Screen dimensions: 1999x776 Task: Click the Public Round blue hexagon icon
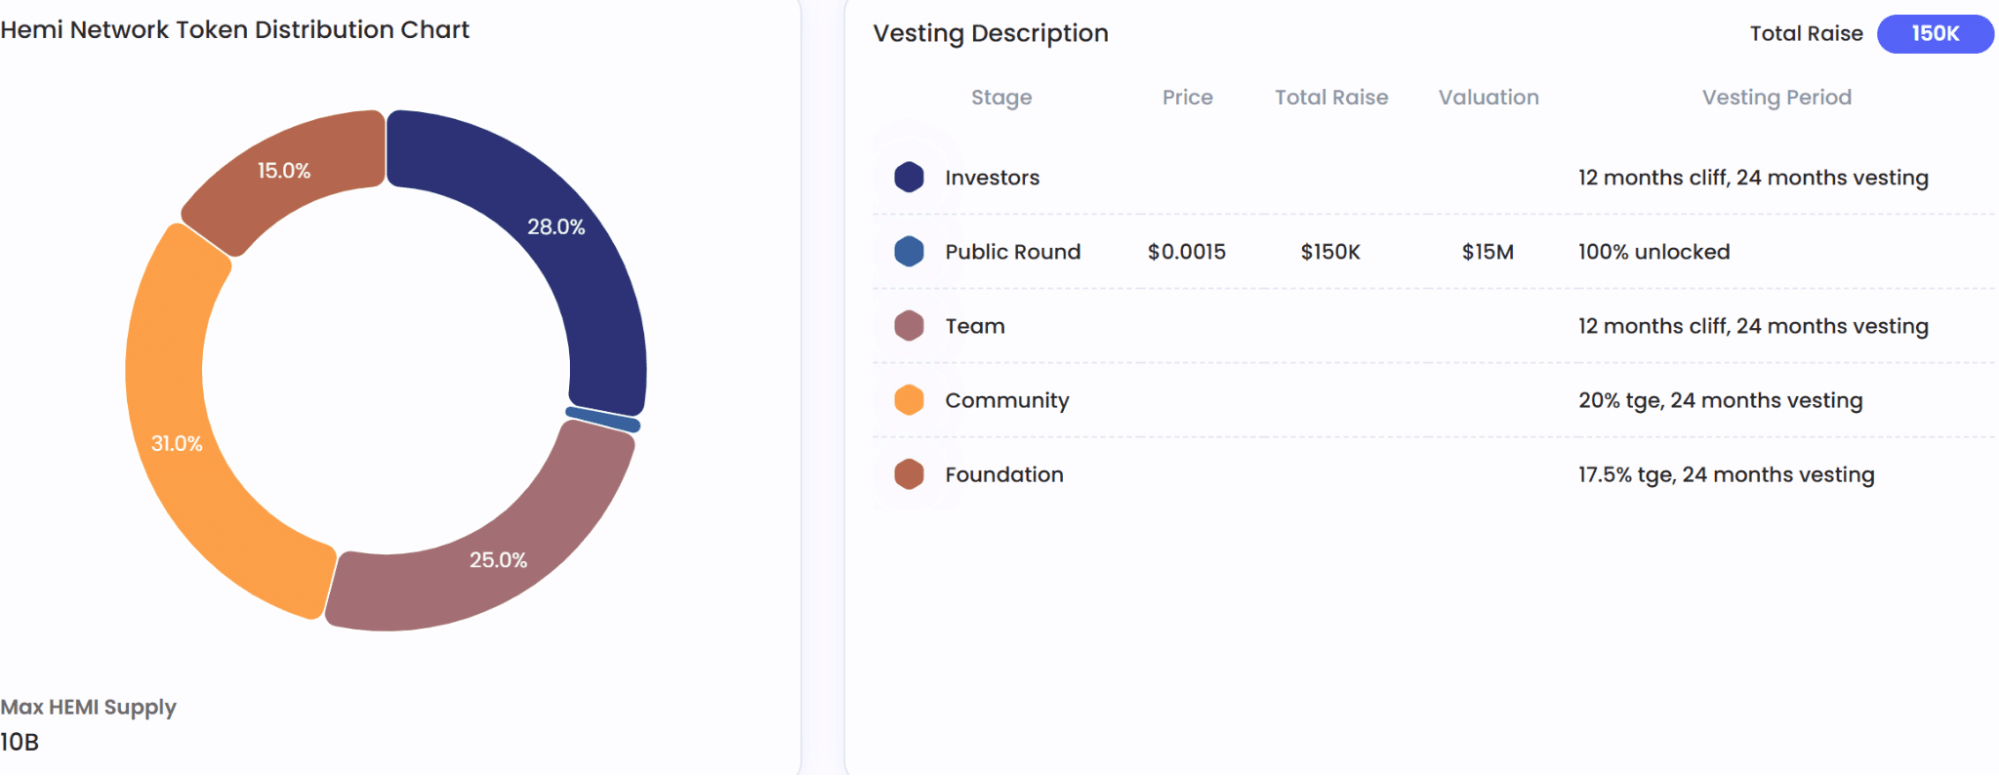[909, 251]
